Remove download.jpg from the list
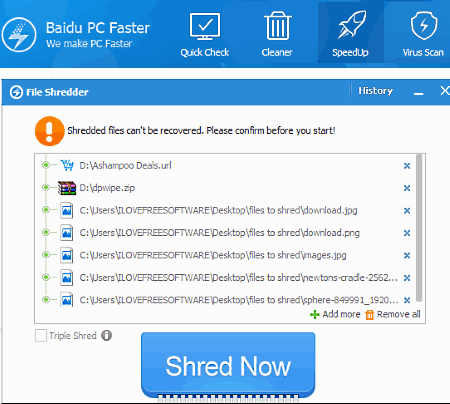This screenshot has width=450, height=404. pos(407,211)
